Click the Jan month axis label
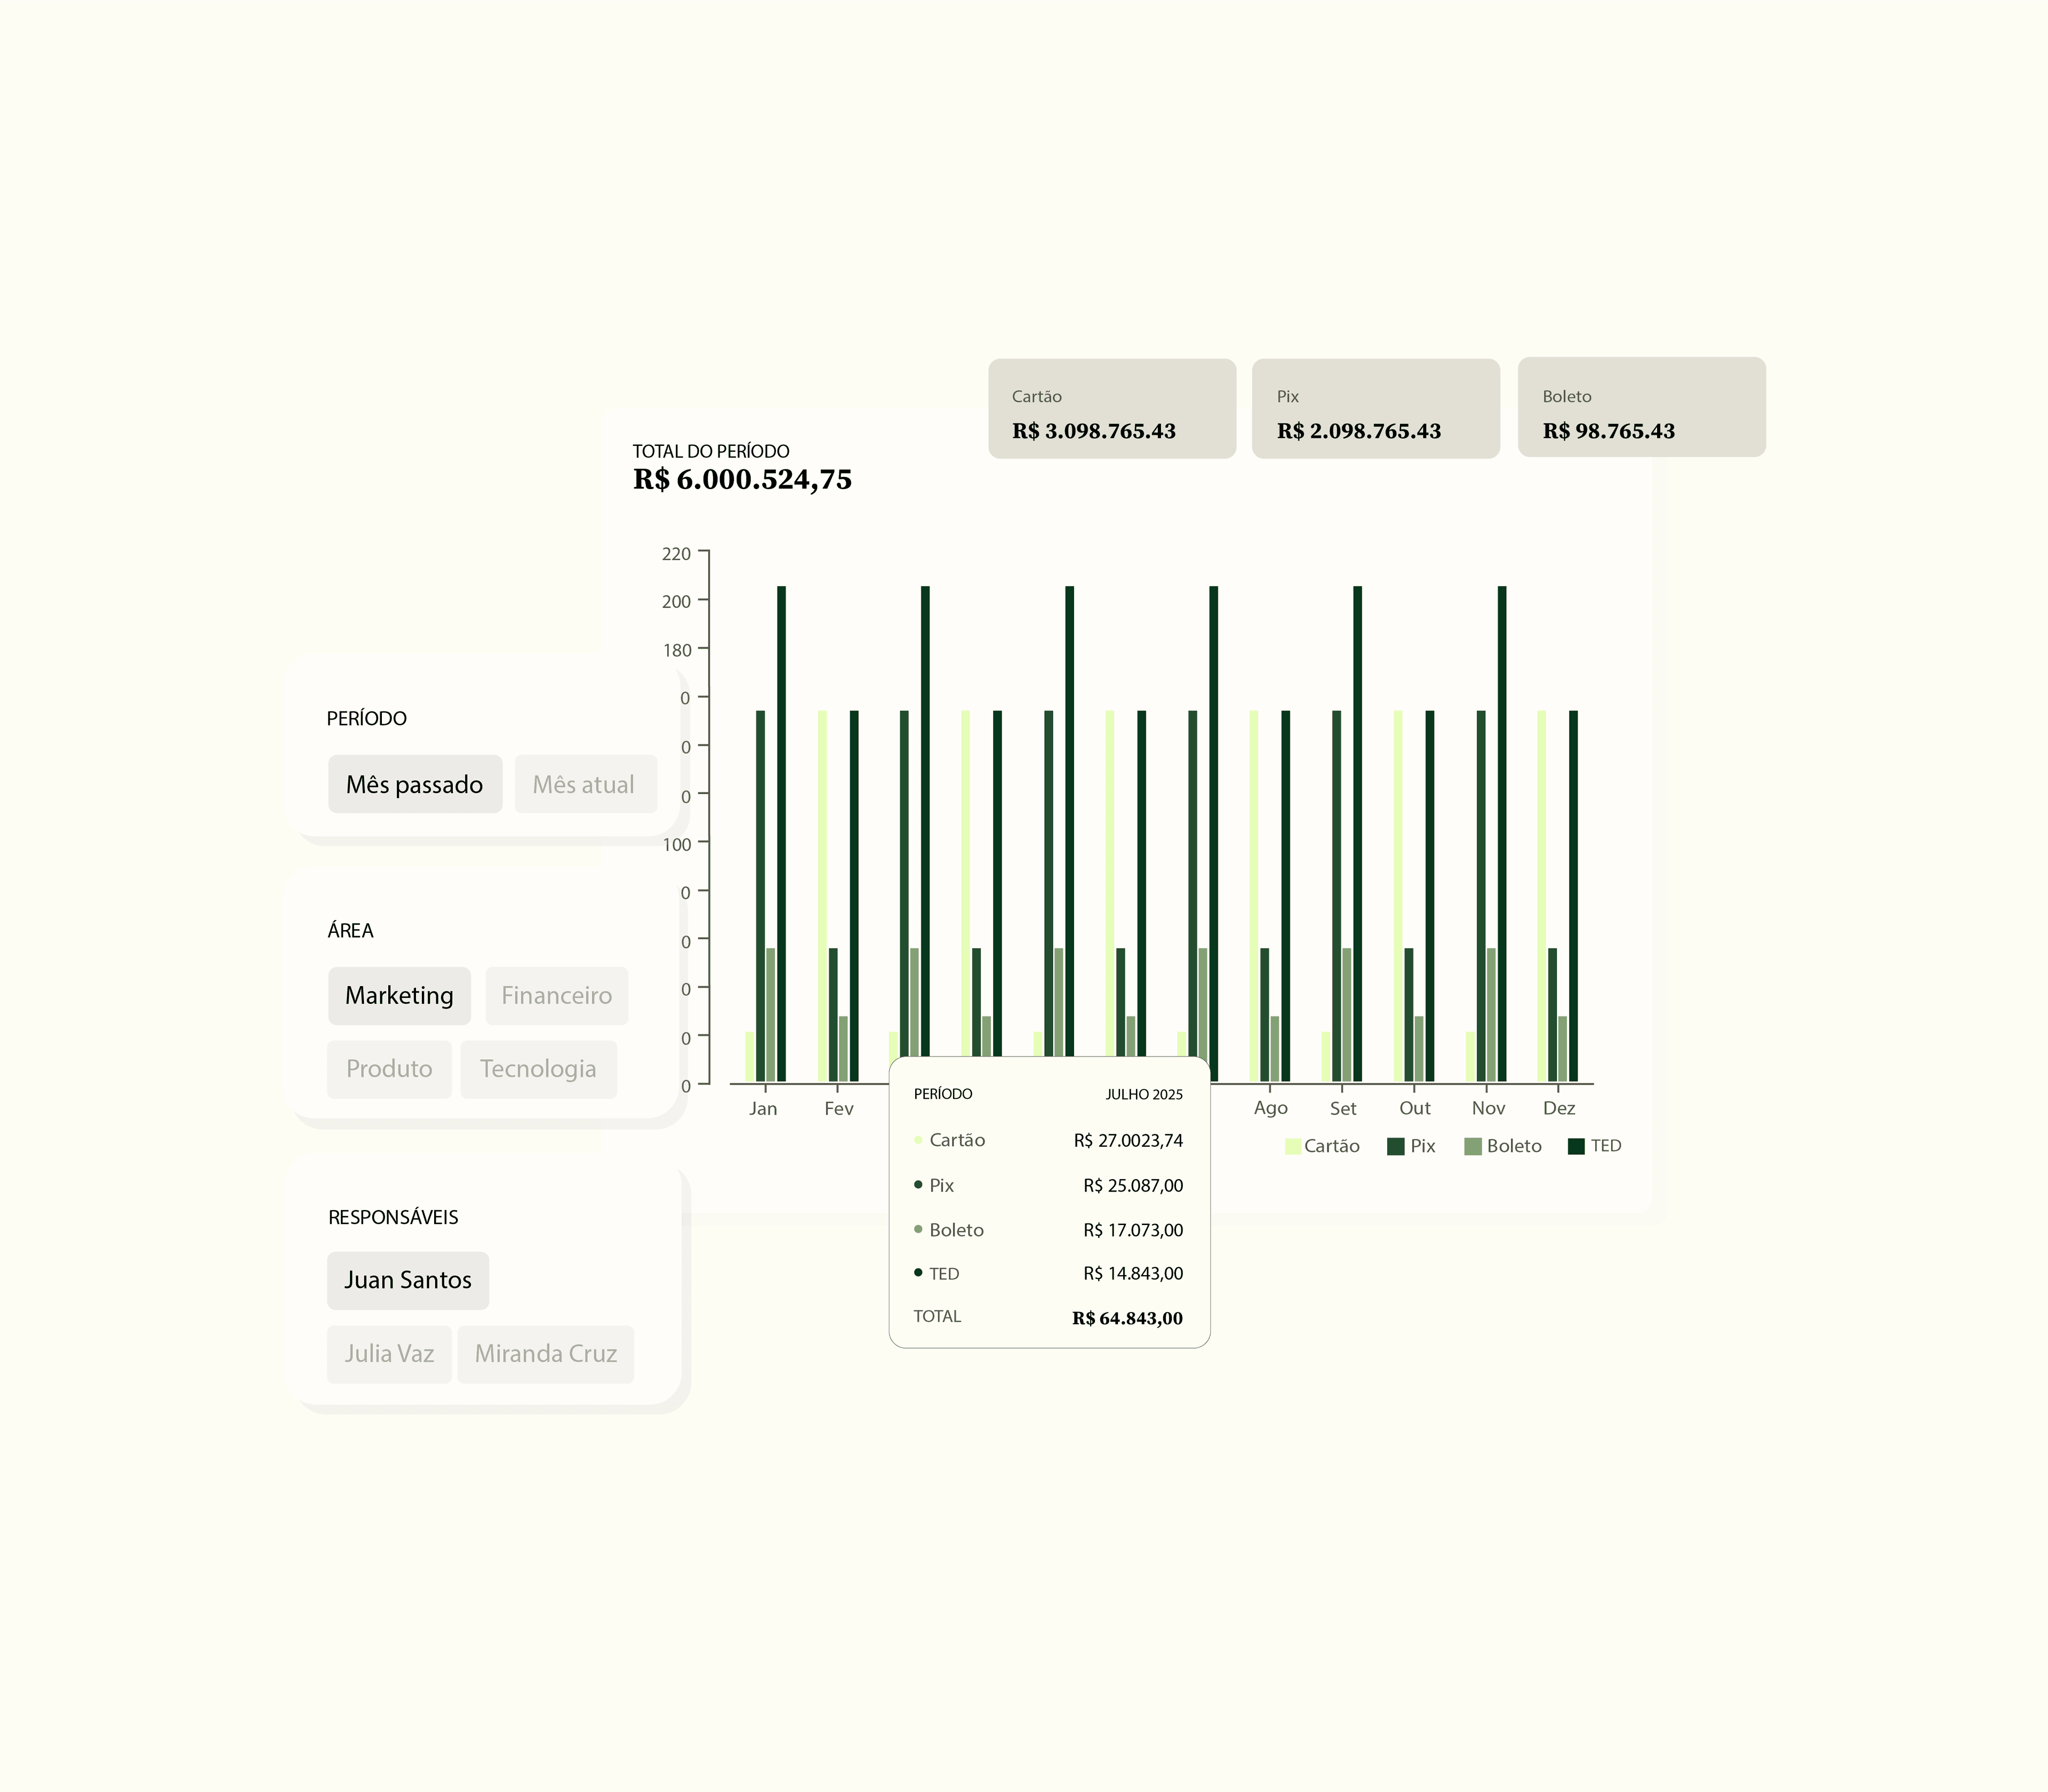Image resolution: width=2048 pixels, height=1792 pixels. (763, 1108)
